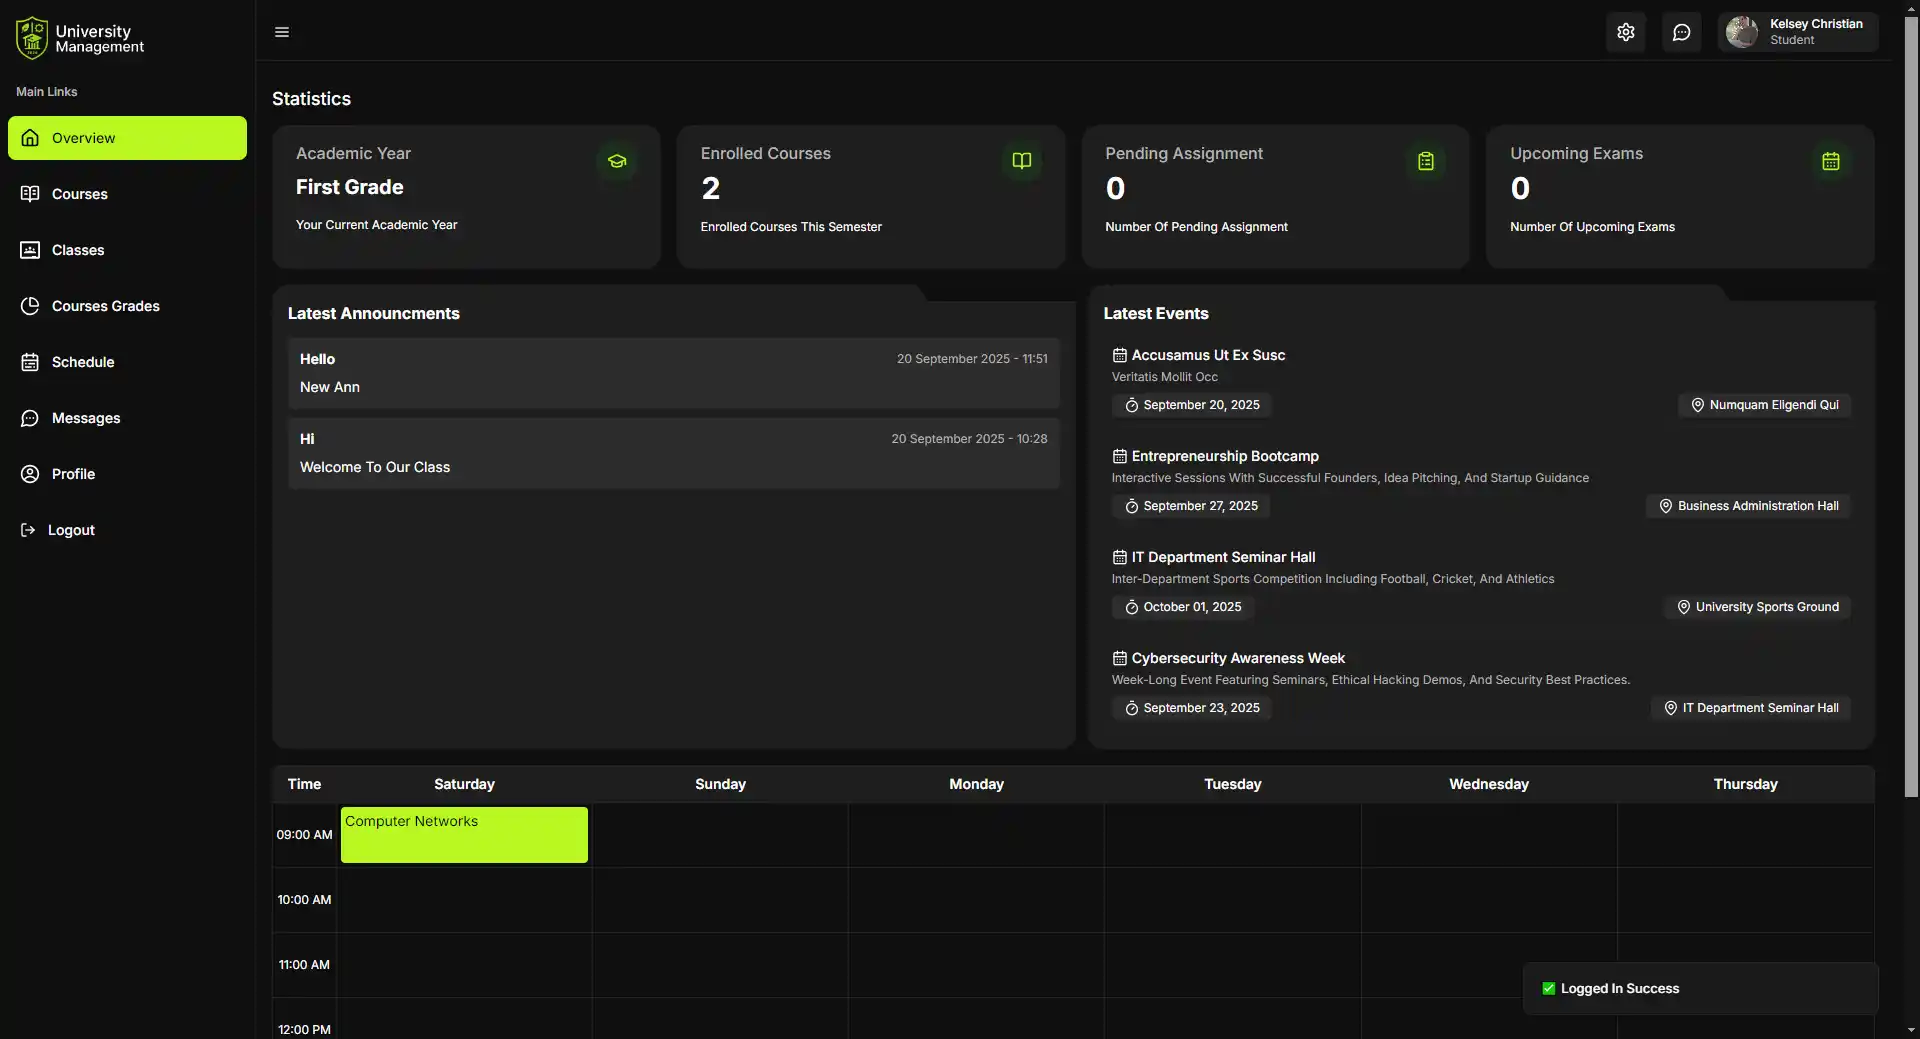Open Courses Grades from the sidebar

point(106,306)
